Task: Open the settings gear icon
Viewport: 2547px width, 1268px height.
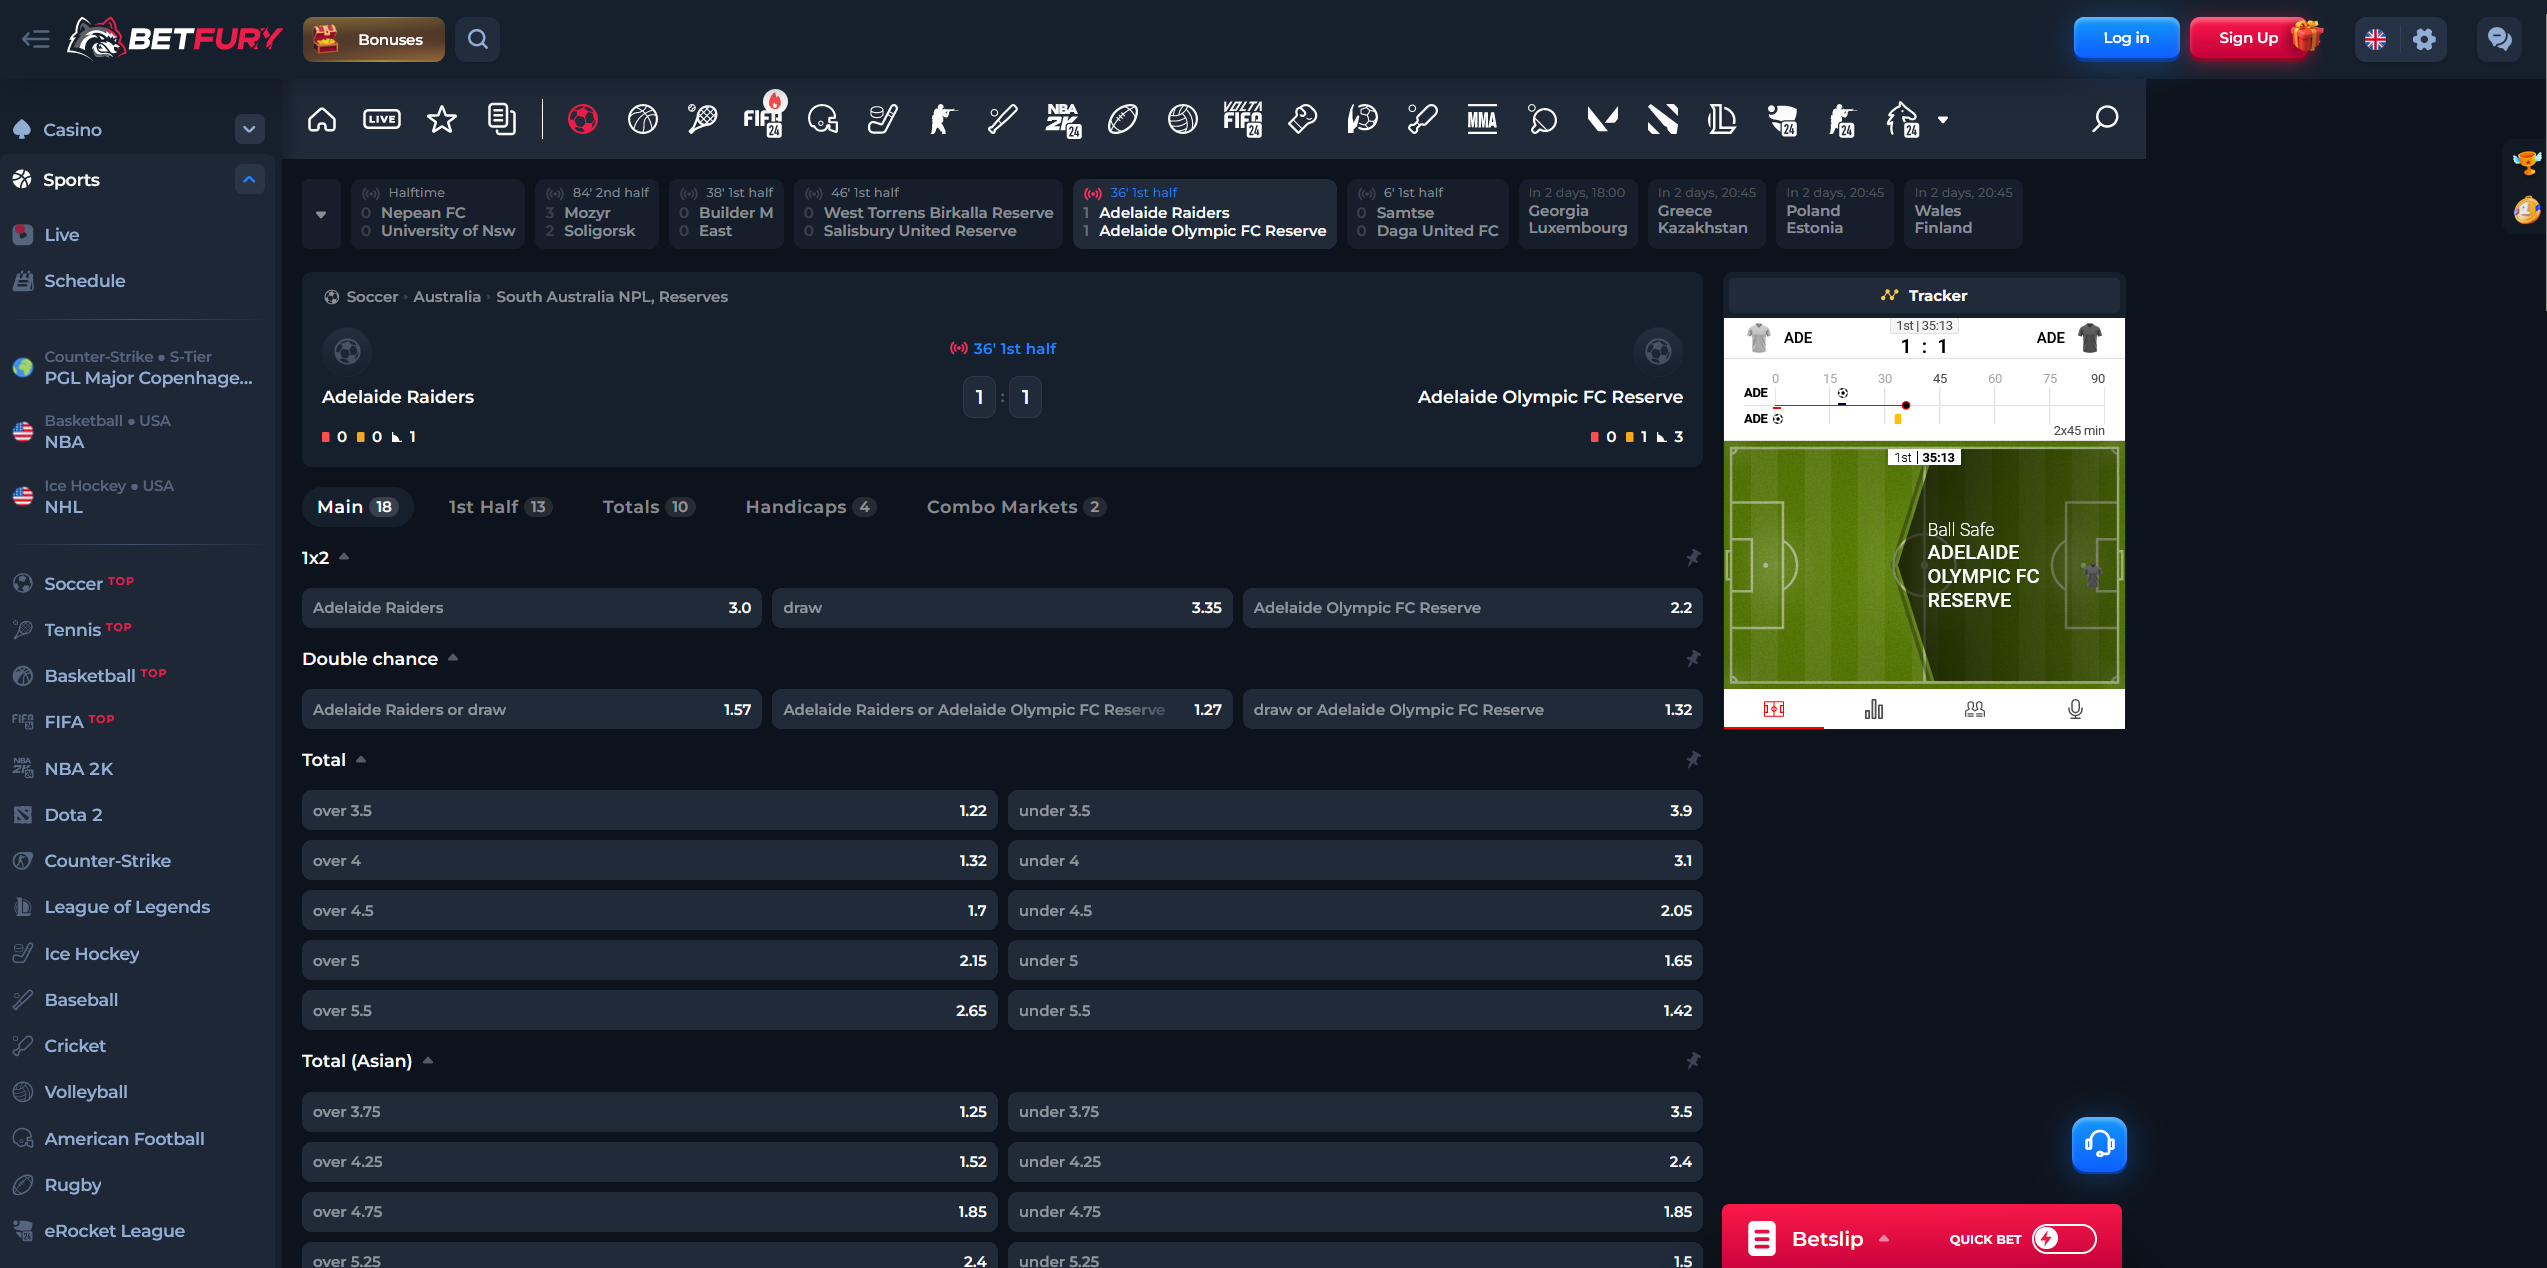Action: coord(2424,39)
